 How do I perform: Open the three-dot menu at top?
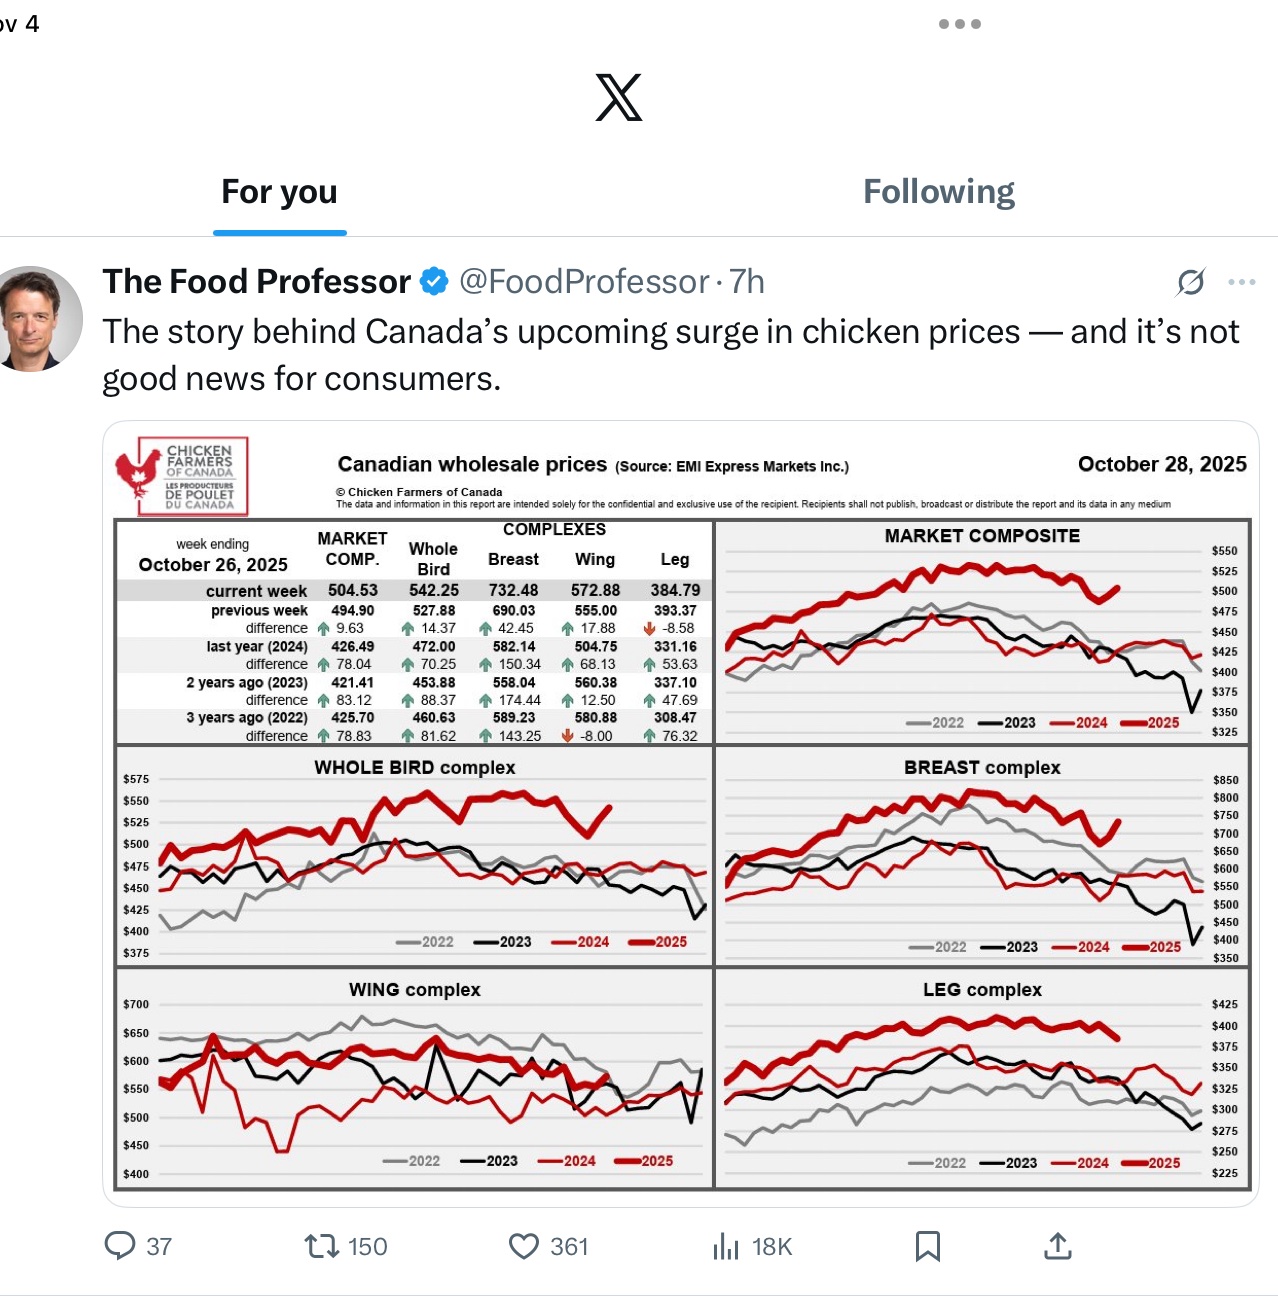tap(959, 24)
